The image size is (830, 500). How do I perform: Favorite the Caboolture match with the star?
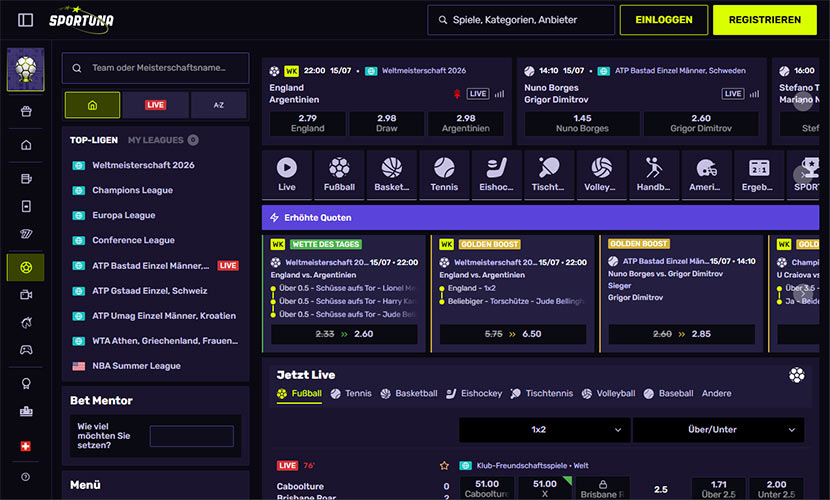[444, 466]
